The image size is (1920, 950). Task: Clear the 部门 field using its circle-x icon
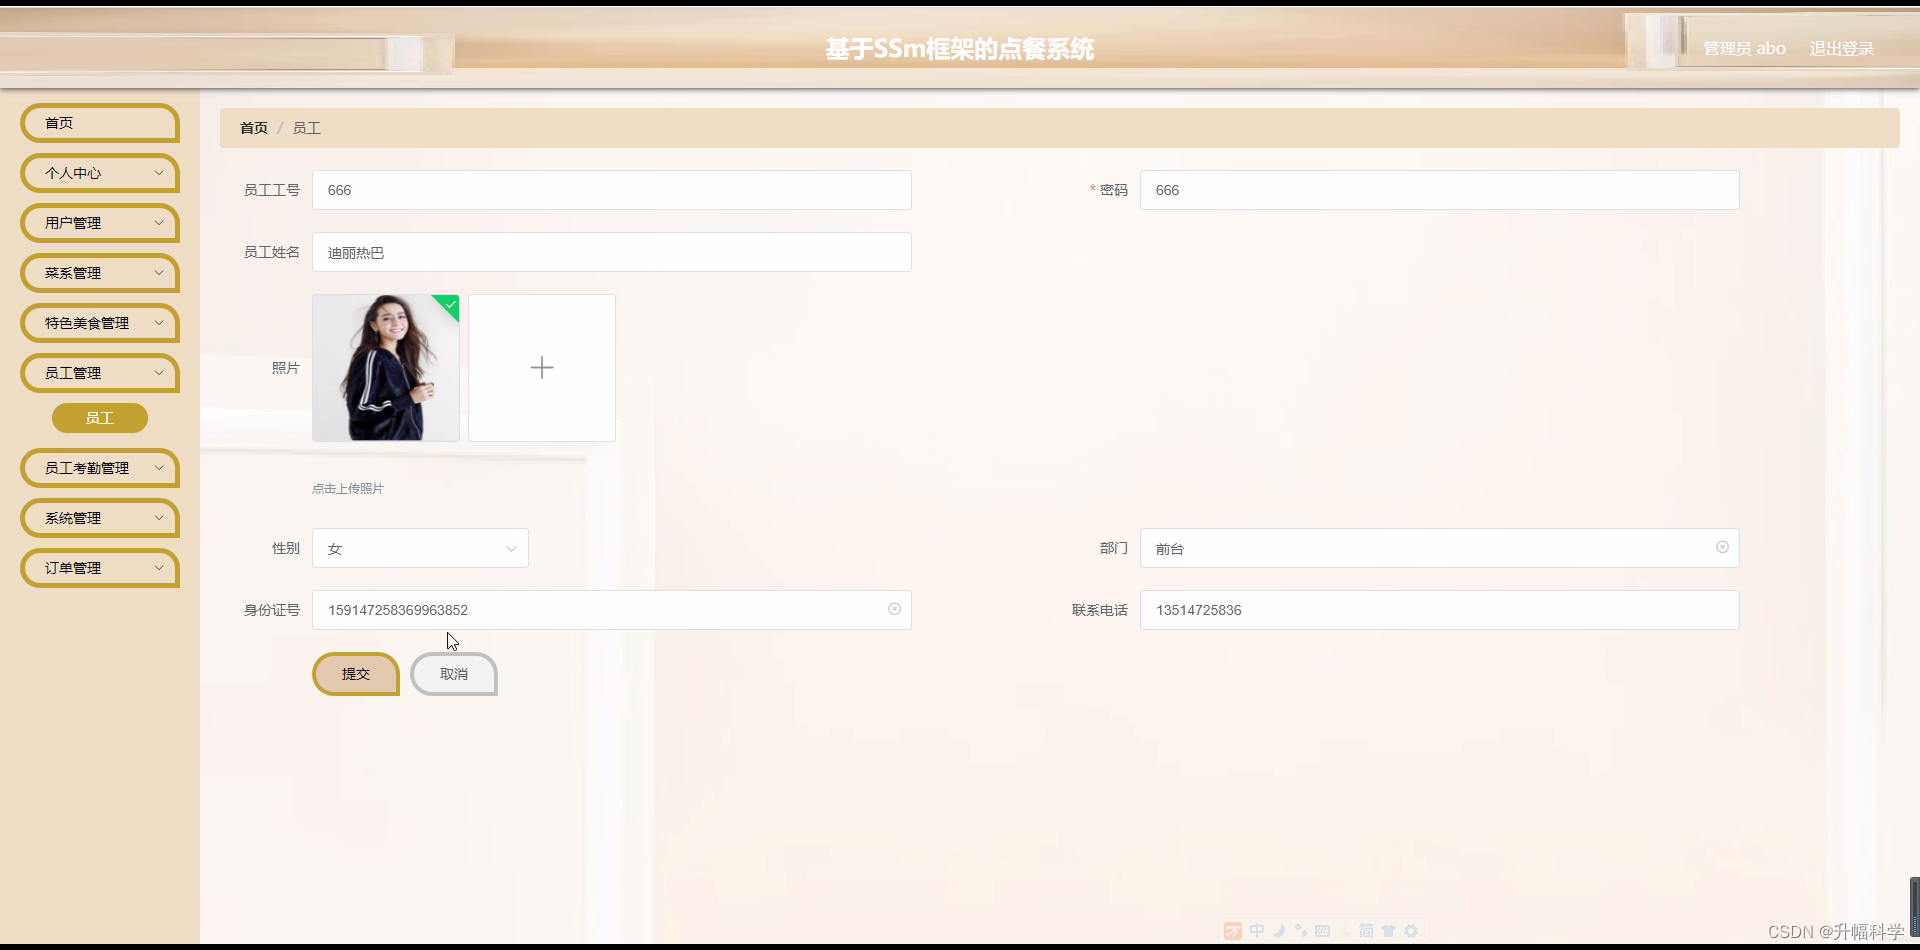tap(1722, 547)
